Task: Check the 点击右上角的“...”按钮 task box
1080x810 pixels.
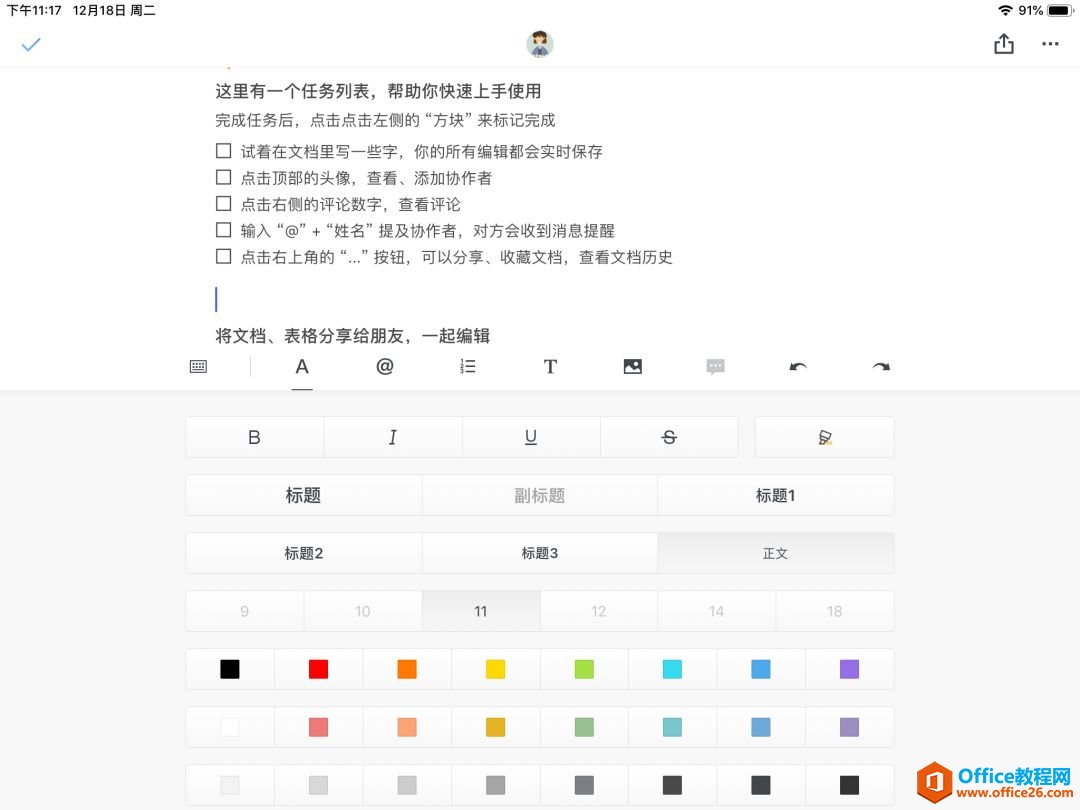Action: point(223,256)
